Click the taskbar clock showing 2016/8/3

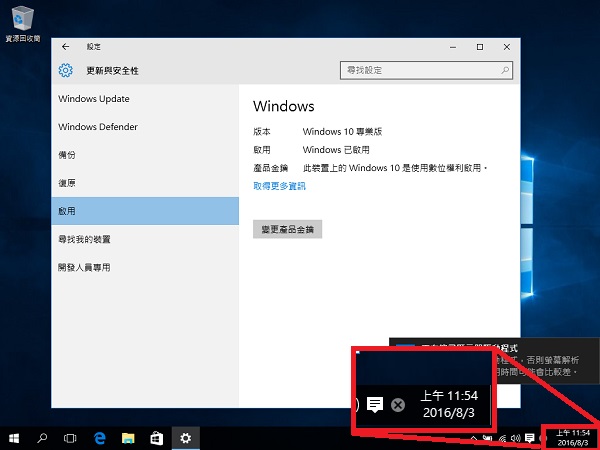tap(573, 438)
